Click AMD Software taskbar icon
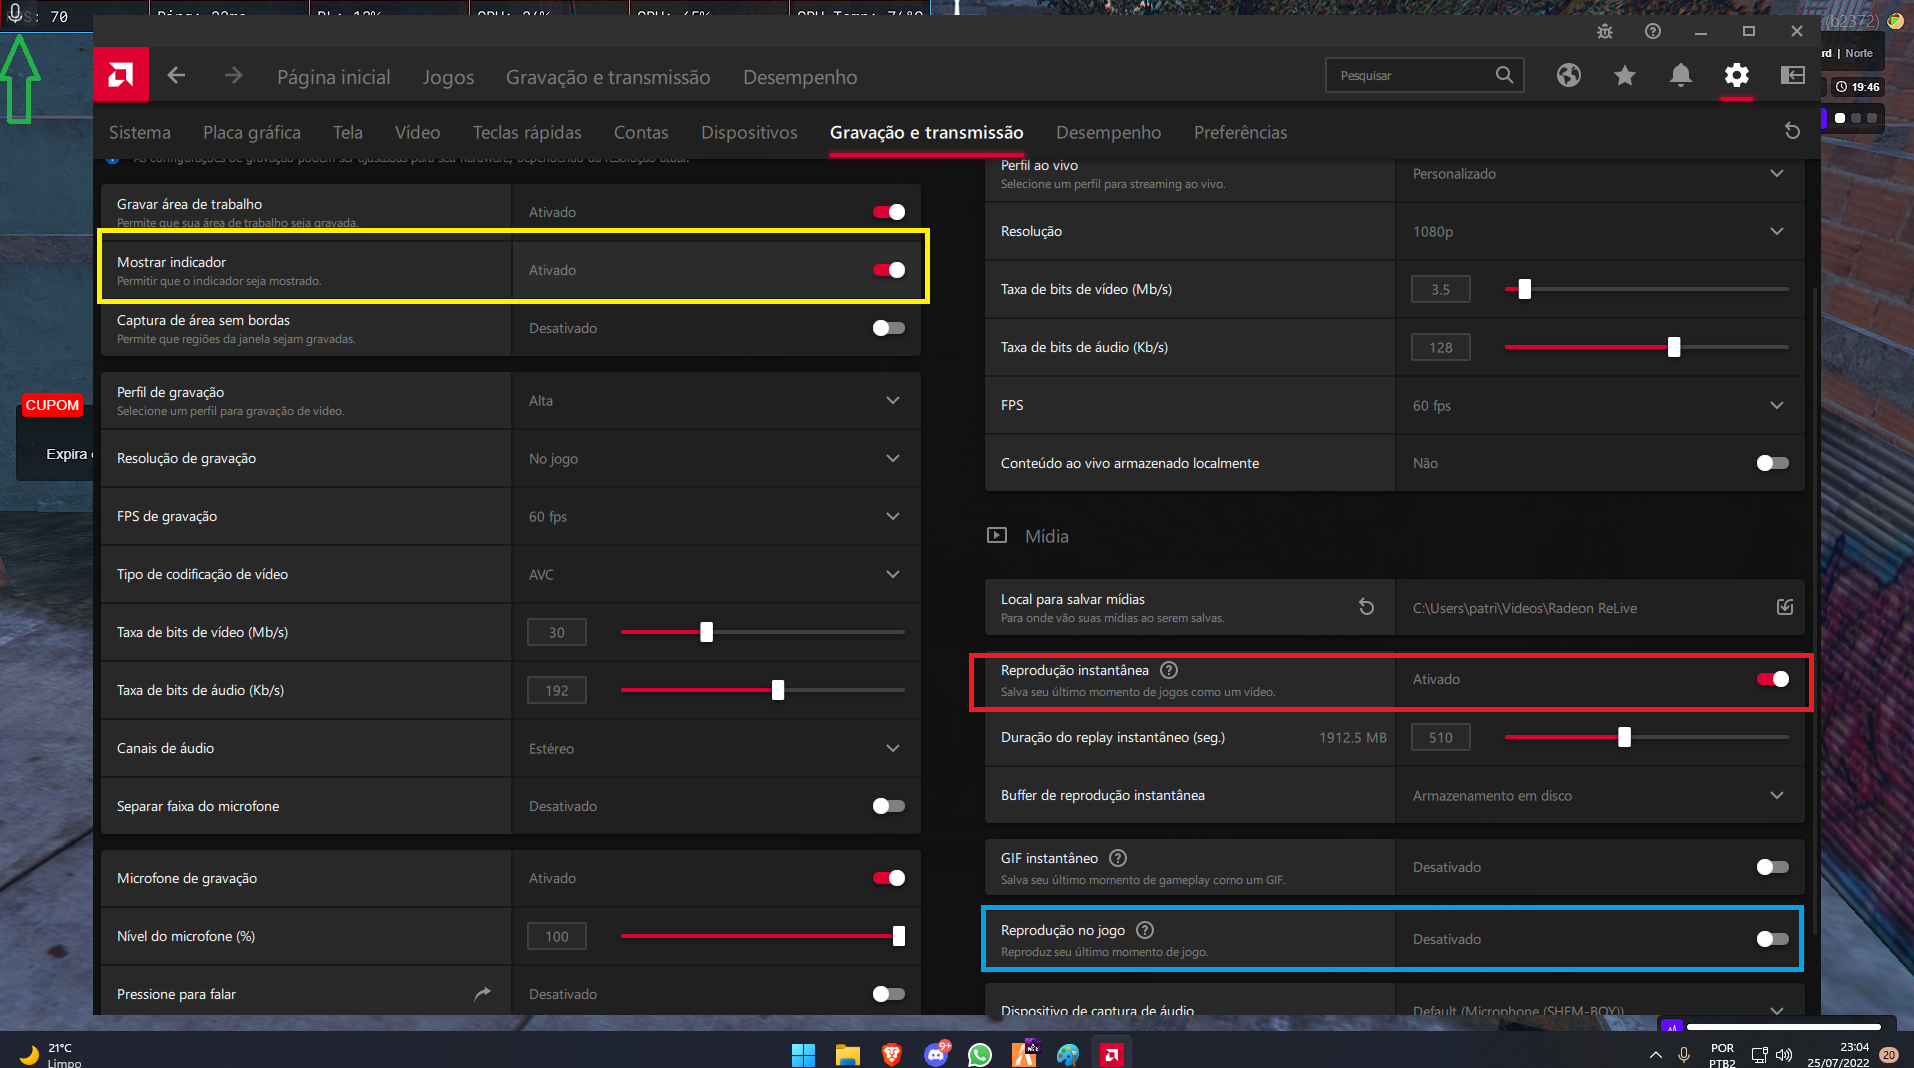Screen dimensions: 1914x1068 tap(1112, 1054)
